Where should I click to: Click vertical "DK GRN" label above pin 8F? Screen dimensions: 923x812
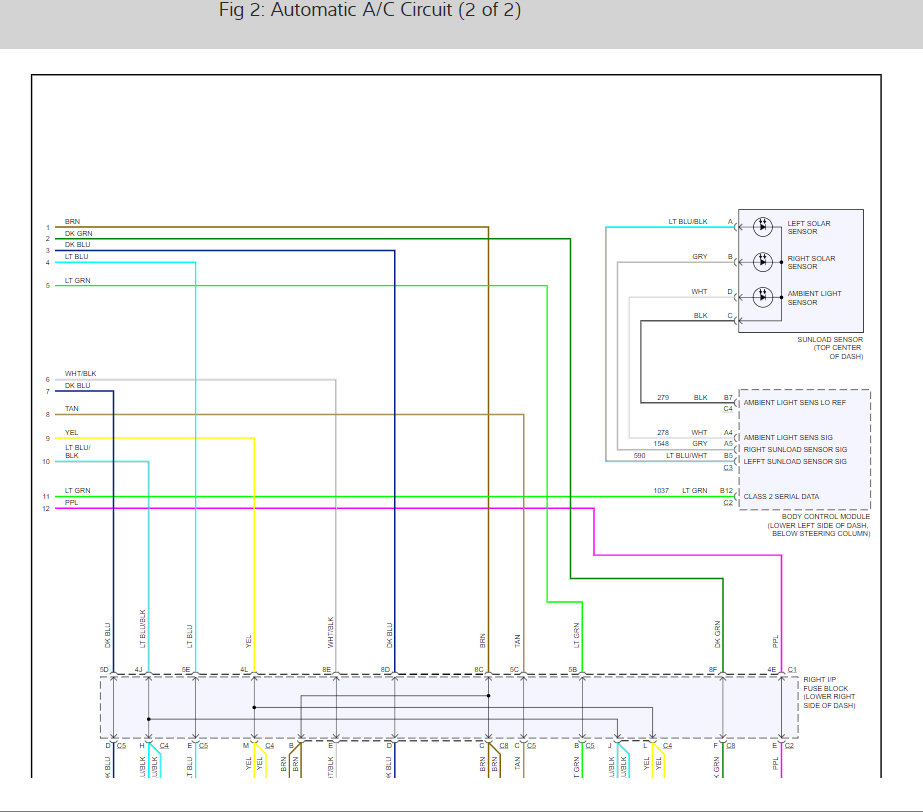(717, 635)
